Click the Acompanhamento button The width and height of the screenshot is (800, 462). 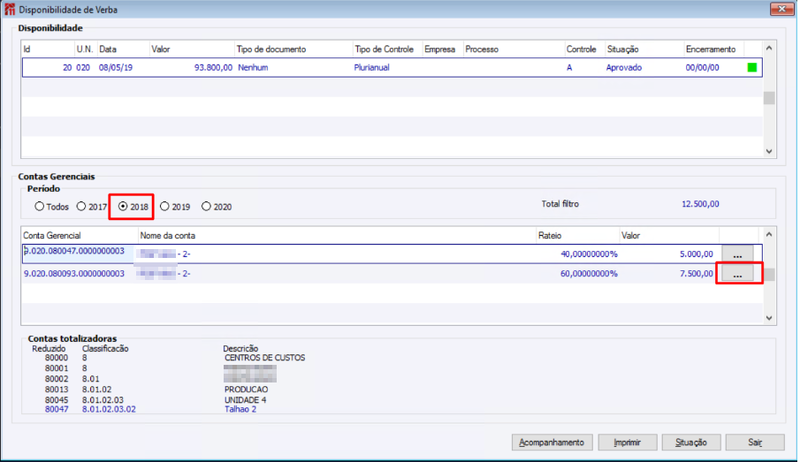point(552,442)
